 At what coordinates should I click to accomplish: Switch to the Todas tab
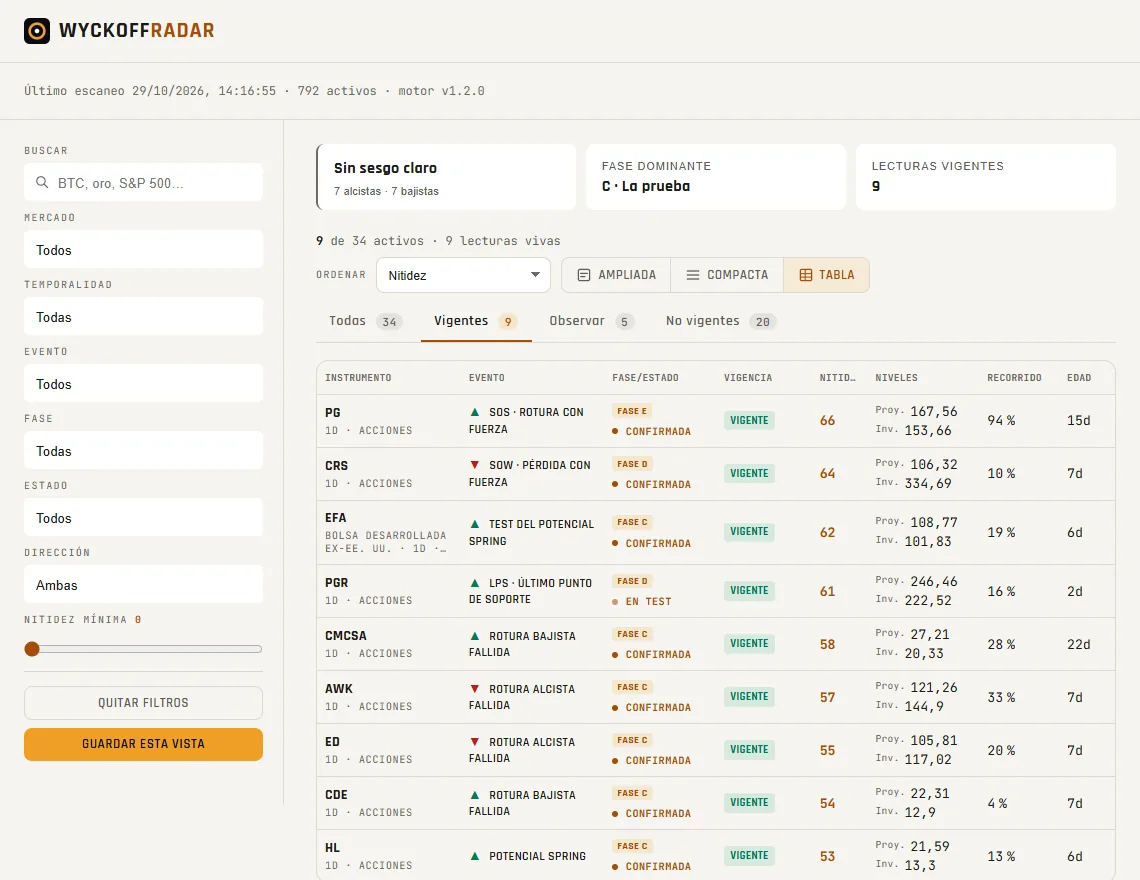366,321
